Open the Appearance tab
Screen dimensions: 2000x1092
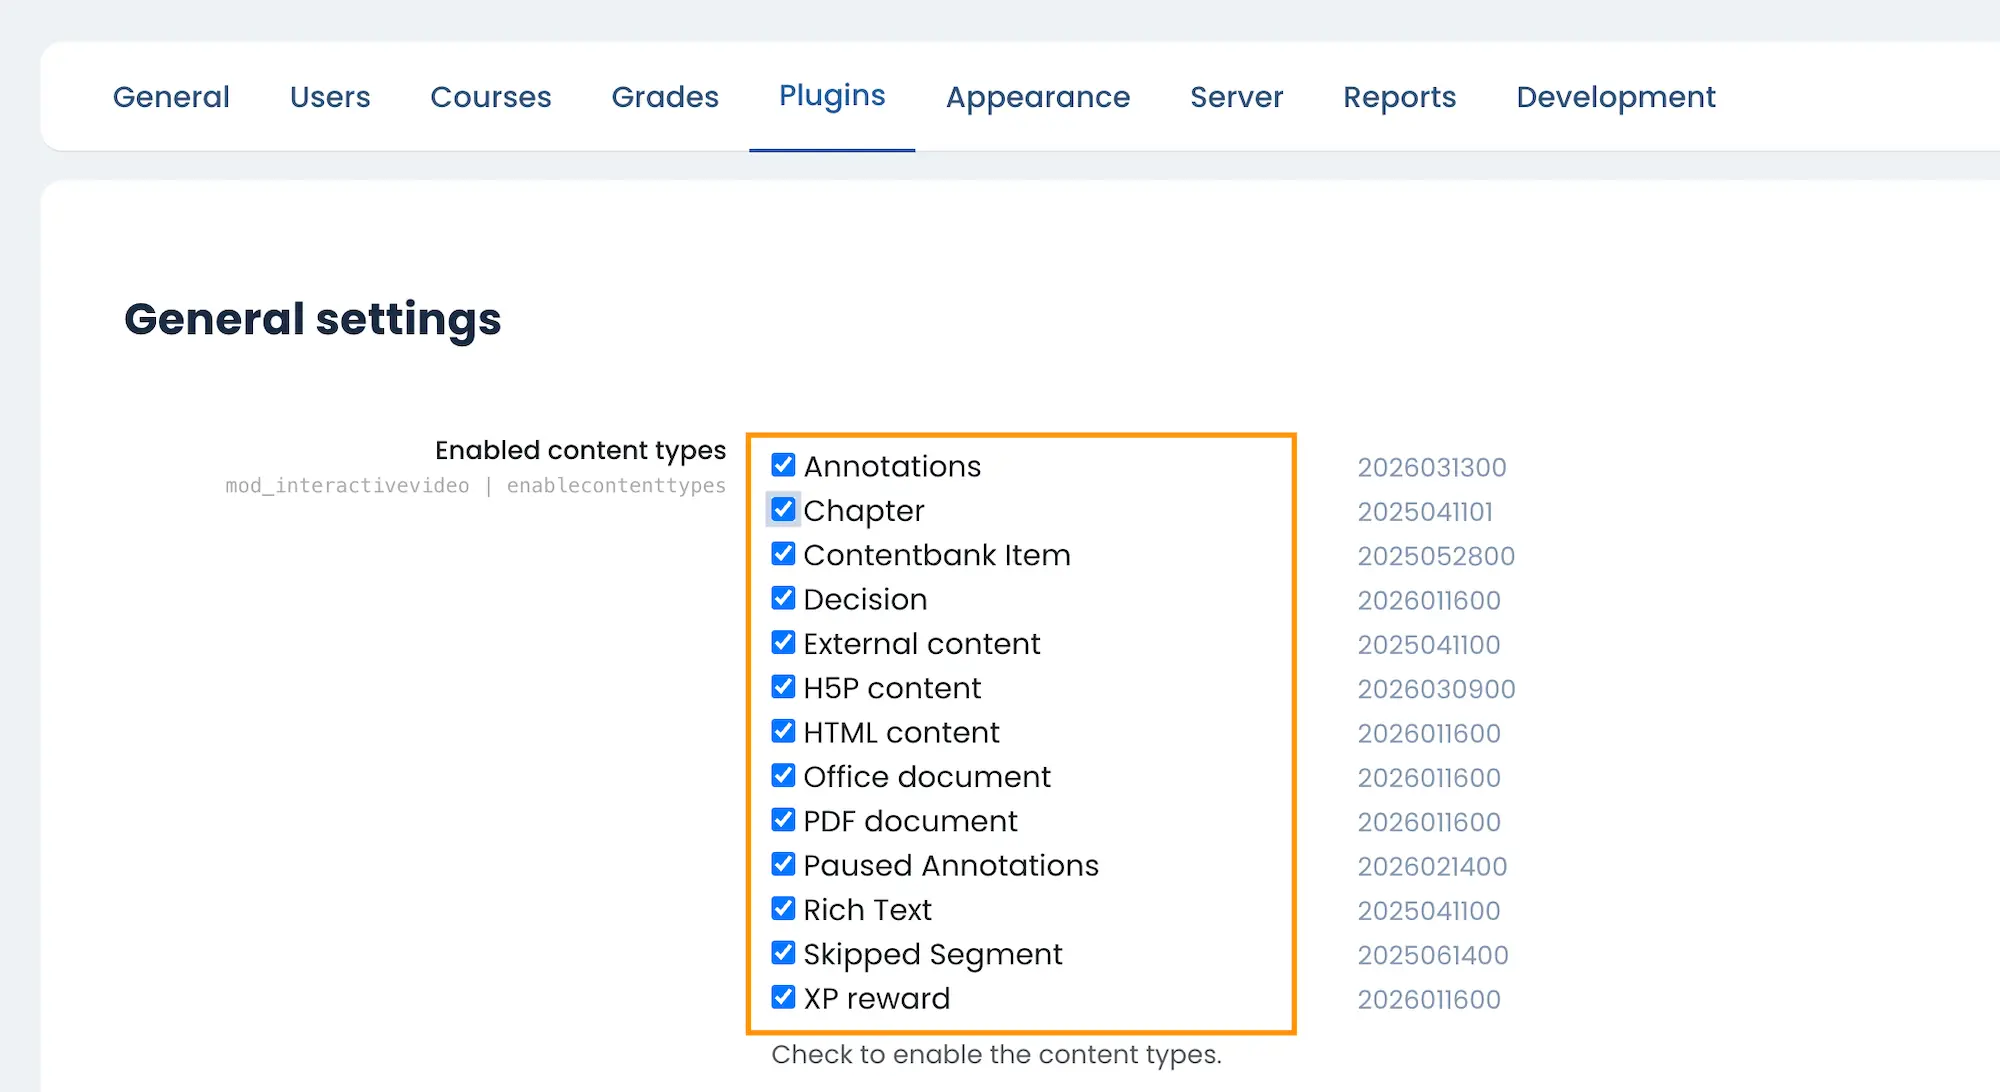(x=1038, y=97)
